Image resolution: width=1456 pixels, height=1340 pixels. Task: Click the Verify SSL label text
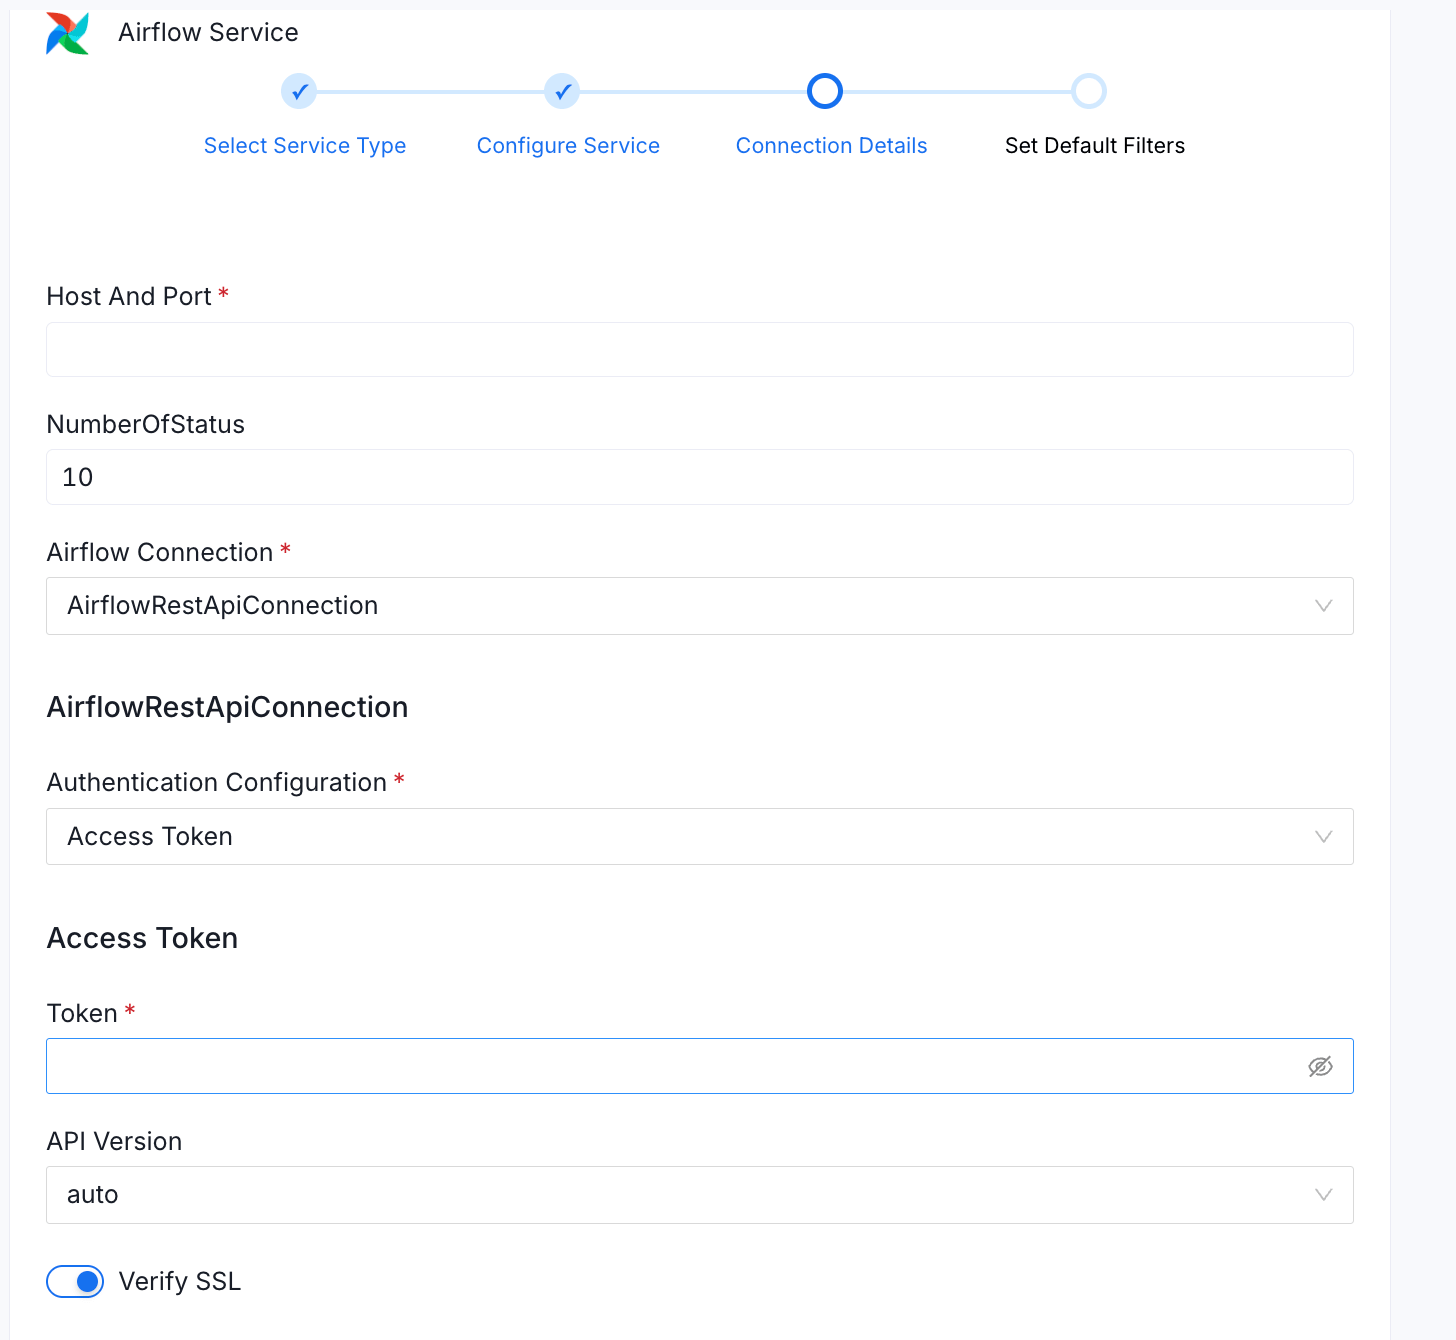pos(180,1281)
